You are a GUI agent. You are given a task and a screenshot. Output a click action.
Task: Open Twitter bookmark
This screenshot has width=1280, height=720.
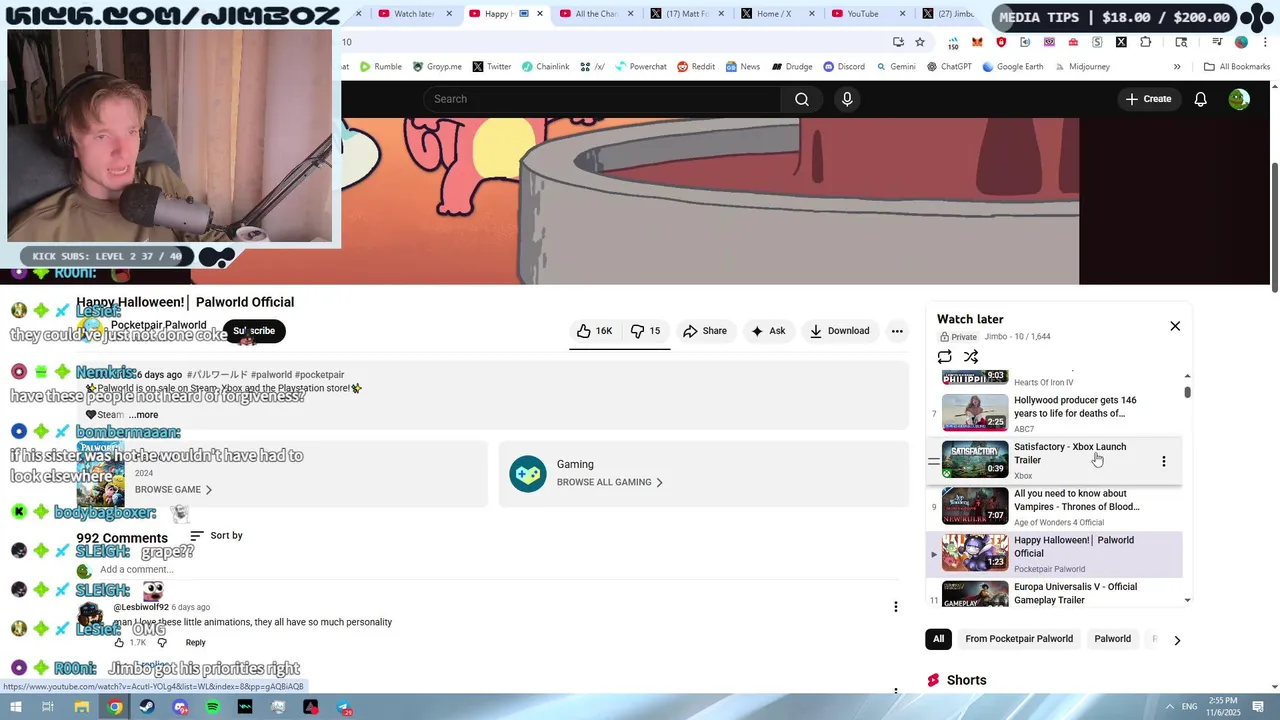click(491, 67)
